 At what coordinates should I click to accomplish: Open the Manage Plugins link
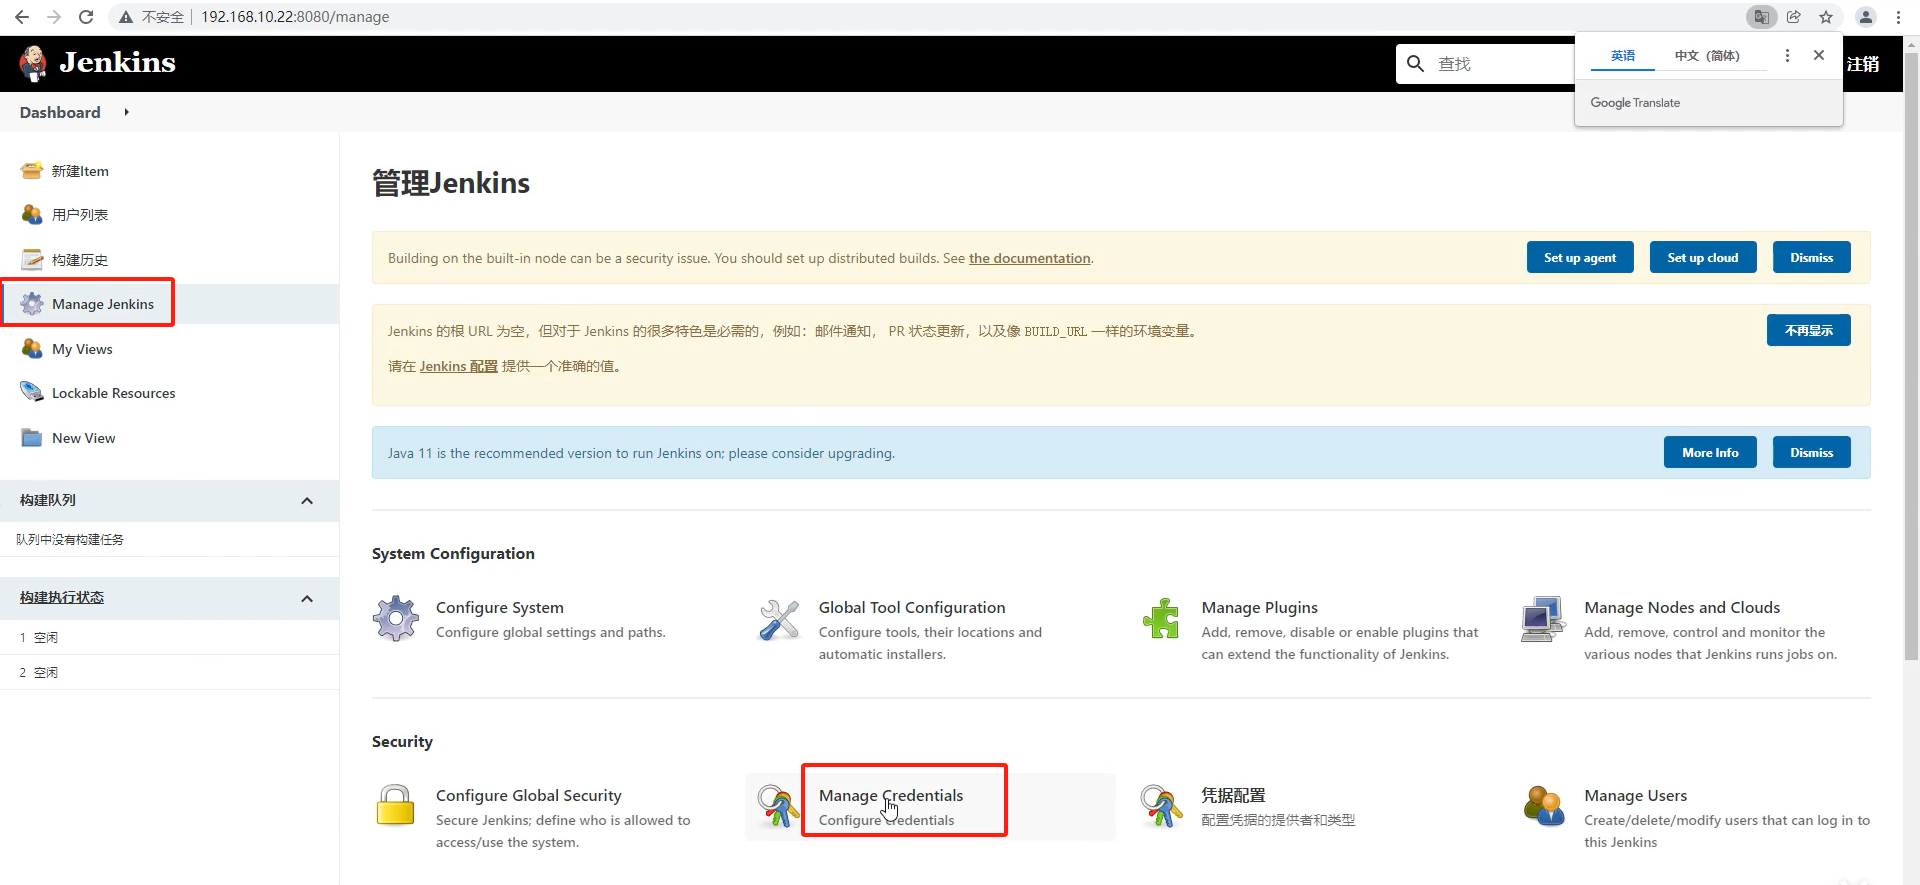1260,607
